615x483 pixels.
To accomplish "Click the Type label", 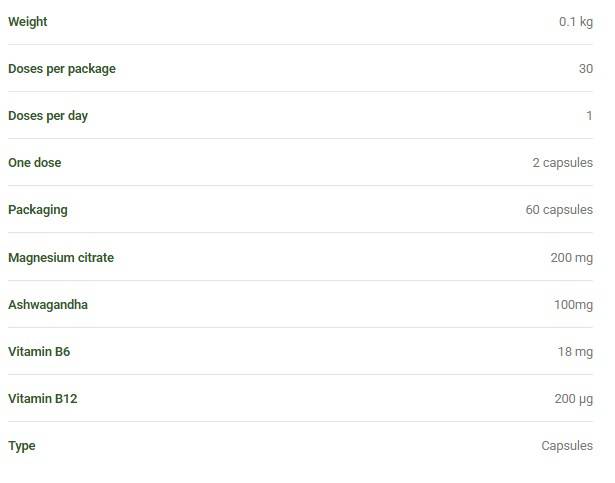I will point(22,446).
